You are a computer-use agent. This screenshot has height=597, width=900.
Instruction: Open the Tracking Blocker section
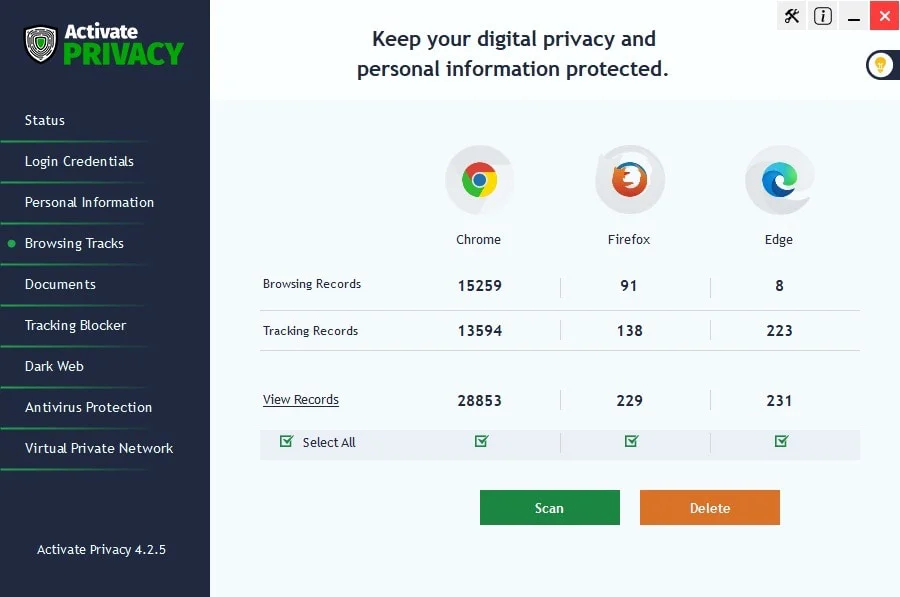(x=75, y=325)
